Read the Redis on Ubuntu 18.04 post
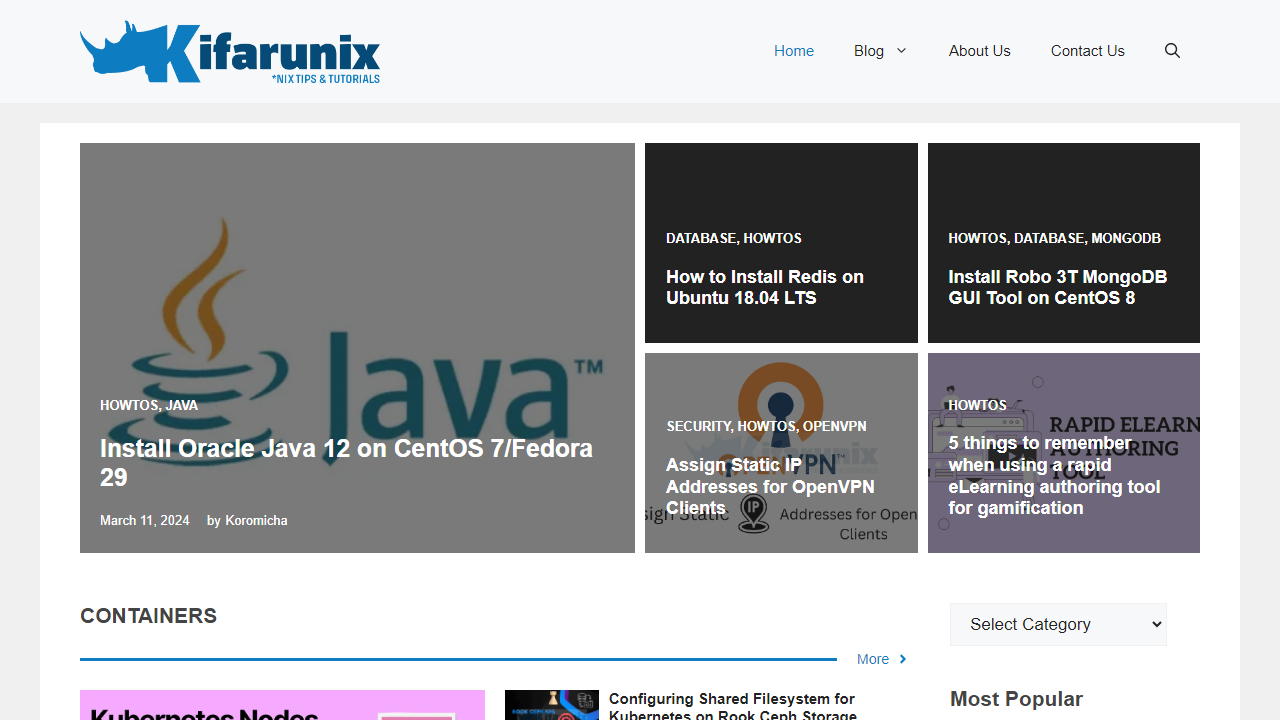Image resolution: width=1280 pixels, height=720 pixels. point(764,287)
